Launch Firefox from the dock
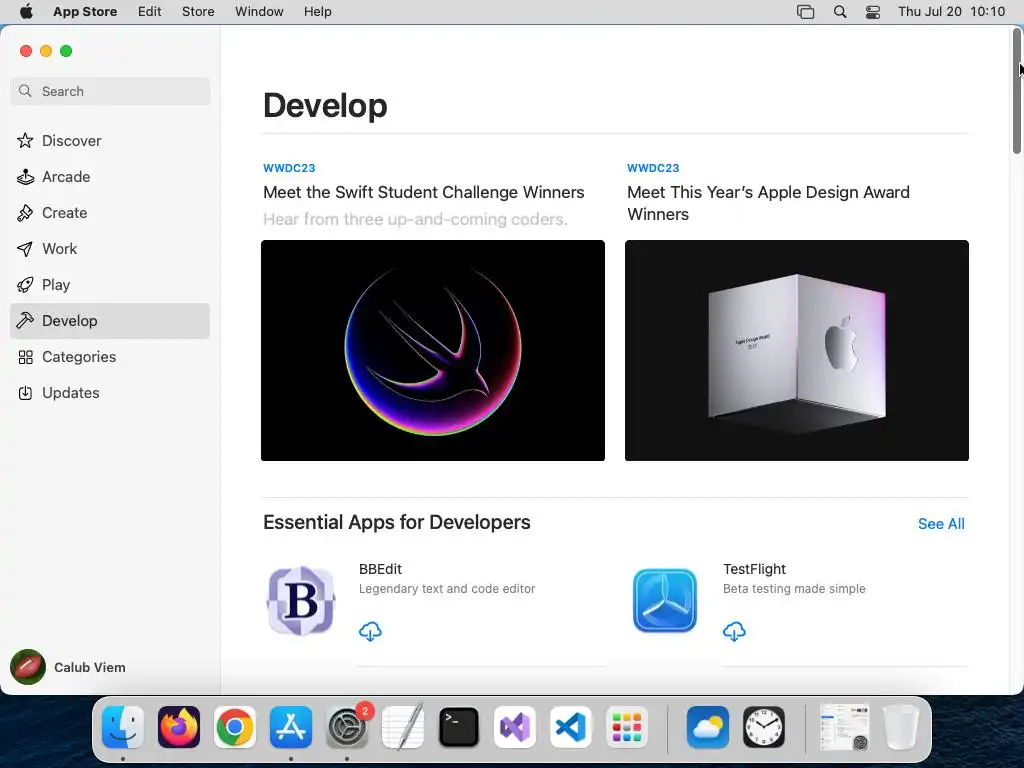The width and height of the screenshot is (1024, 768). tap(179, 727)
